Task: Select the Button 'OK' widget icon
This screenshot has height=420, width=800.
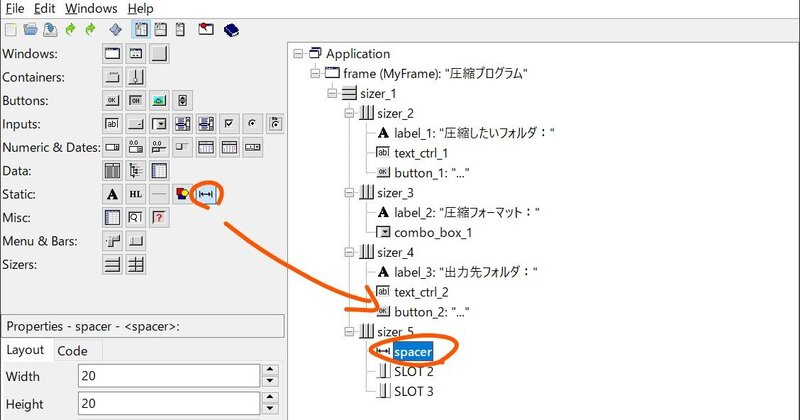Action: pos(113,101)
